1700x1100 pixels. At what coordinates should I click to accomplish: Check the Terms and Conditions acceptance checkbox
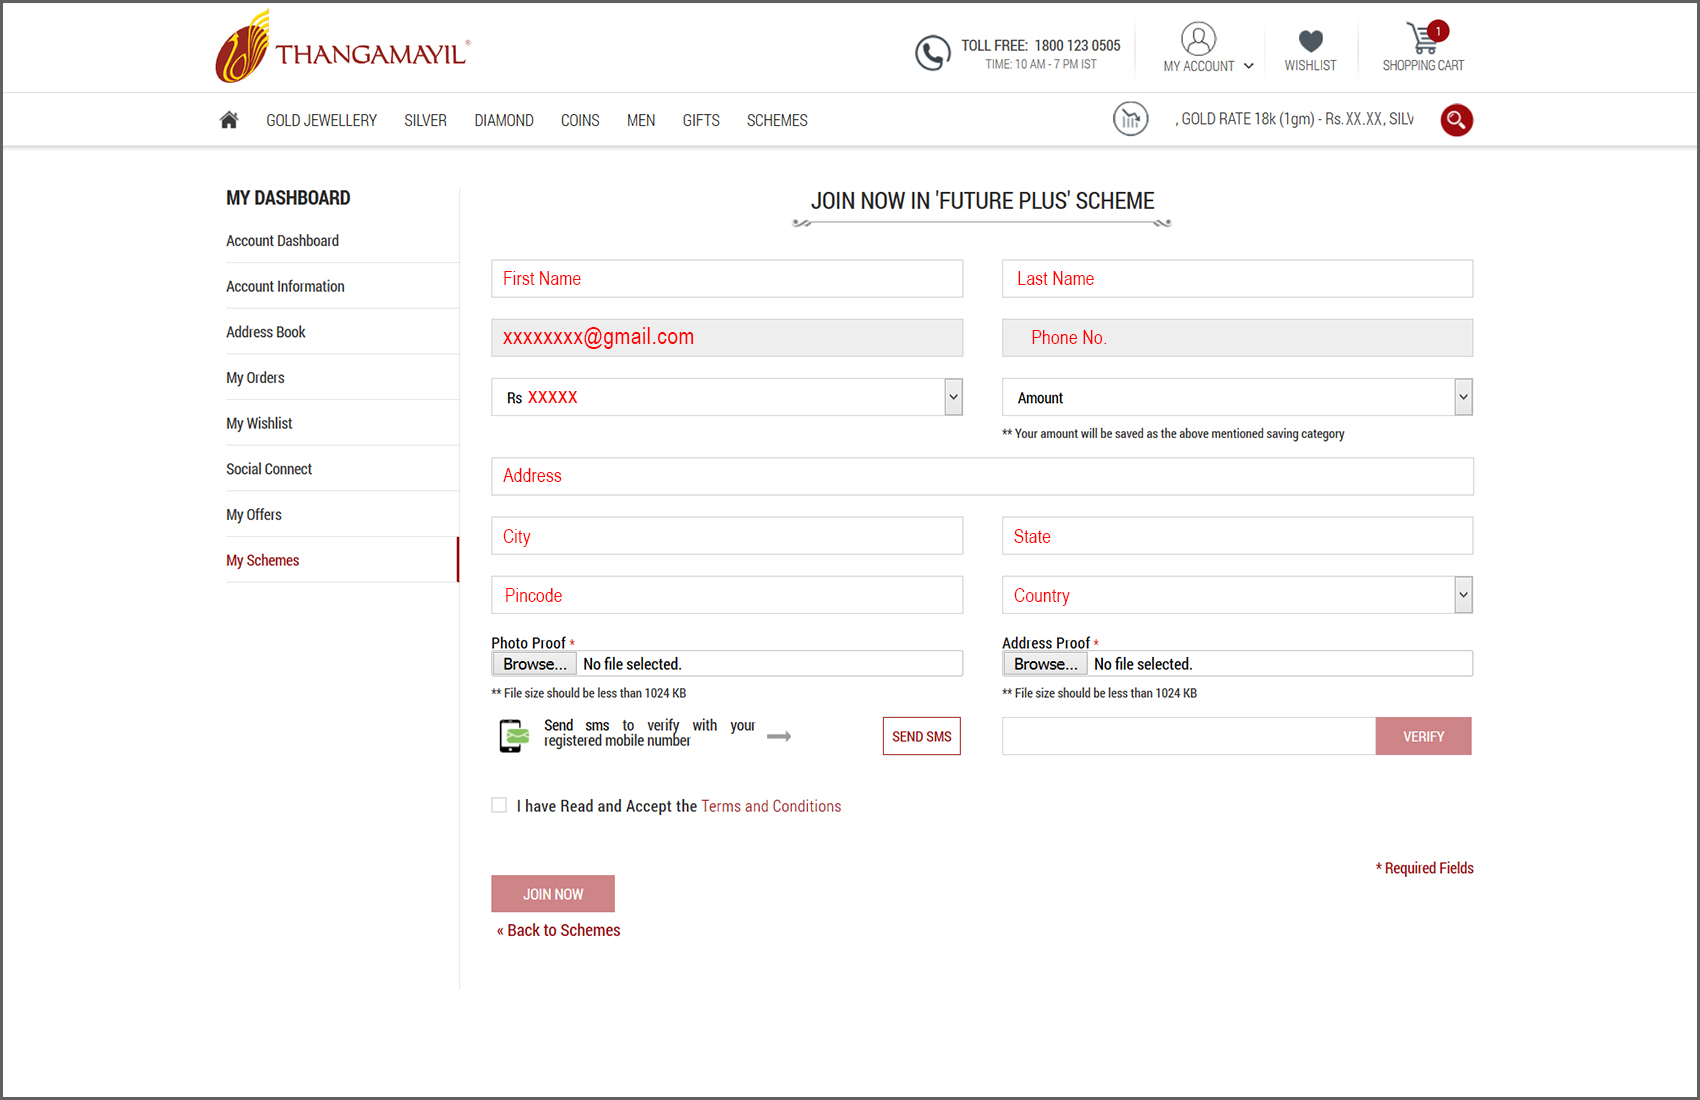pyautogui.click(x=498, y=805)
